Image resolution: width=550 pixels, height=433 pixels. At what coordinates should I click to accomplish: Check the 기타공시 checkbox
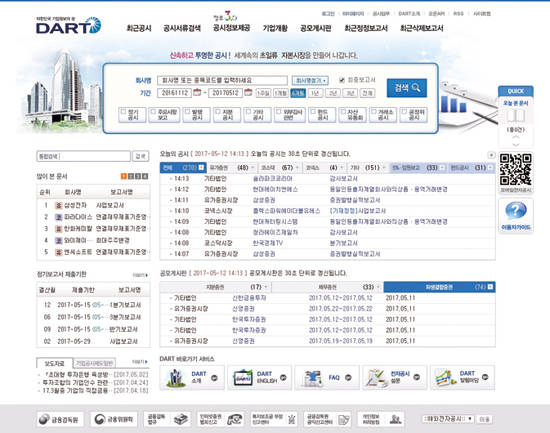pos(248,112)
